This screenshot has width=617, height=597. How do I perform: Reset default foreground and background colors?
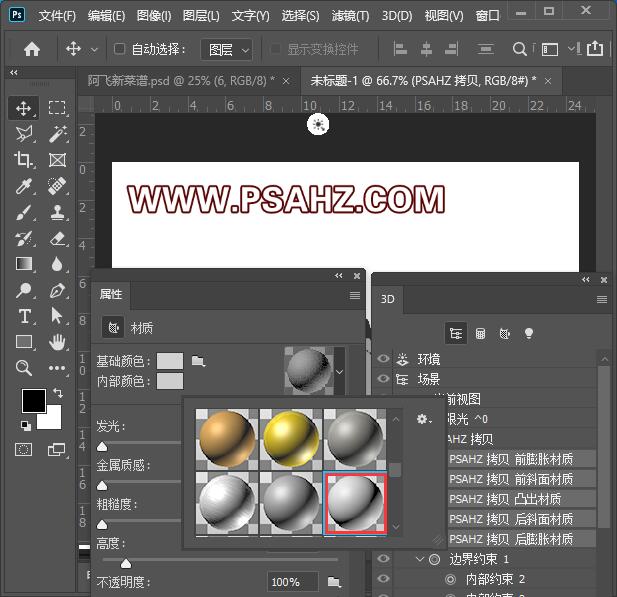pos(26,425)
